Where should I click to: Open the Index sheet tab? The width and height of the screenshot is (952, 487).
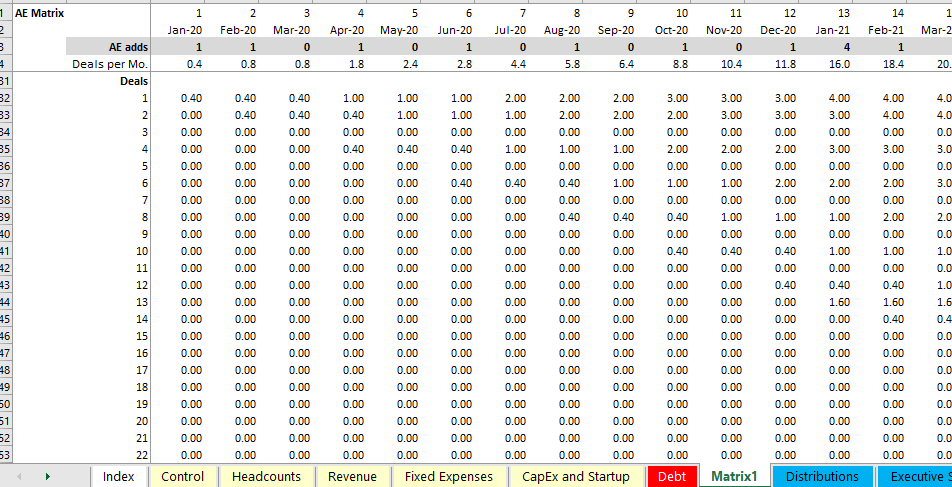(x=119, y=477)
